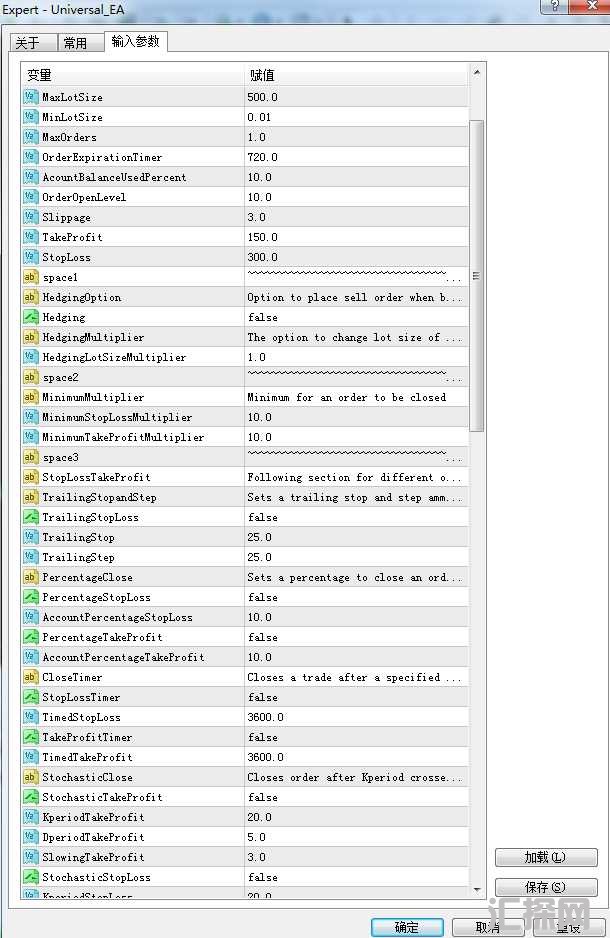Switch to the 关于 tab
The height and width of the screenshot is (938, 610).
(28, 43)
